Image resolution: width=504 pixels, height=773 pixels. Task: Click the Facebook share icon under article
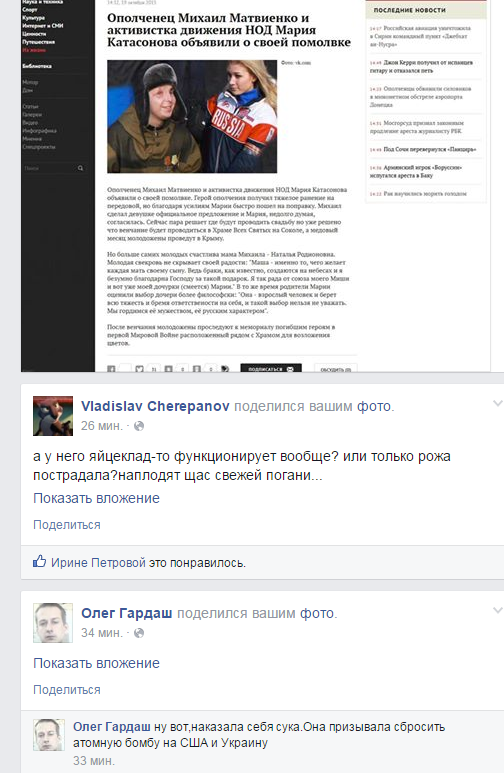(x=111, y=369)
